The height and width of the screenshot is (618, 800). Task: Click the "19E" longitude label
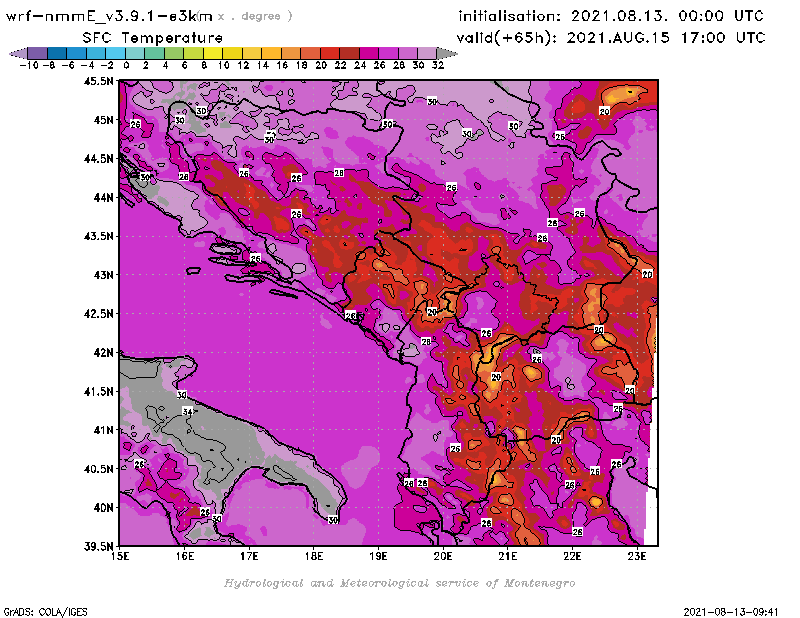[378, 556]
